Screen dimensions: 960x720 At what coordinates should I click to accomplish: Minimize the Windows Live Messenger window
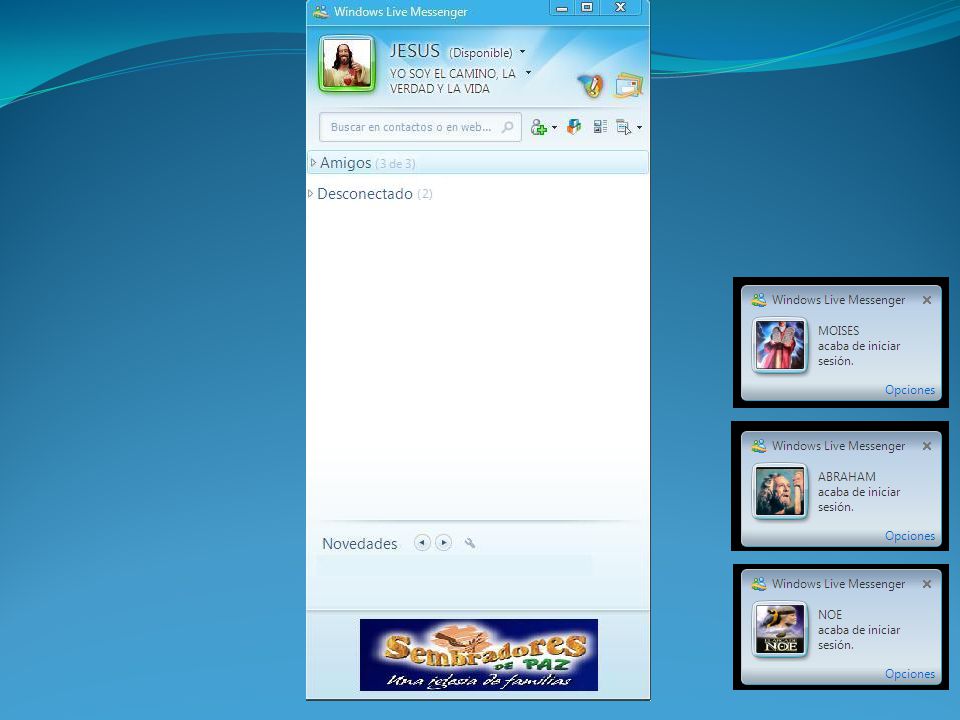point(561,8)
